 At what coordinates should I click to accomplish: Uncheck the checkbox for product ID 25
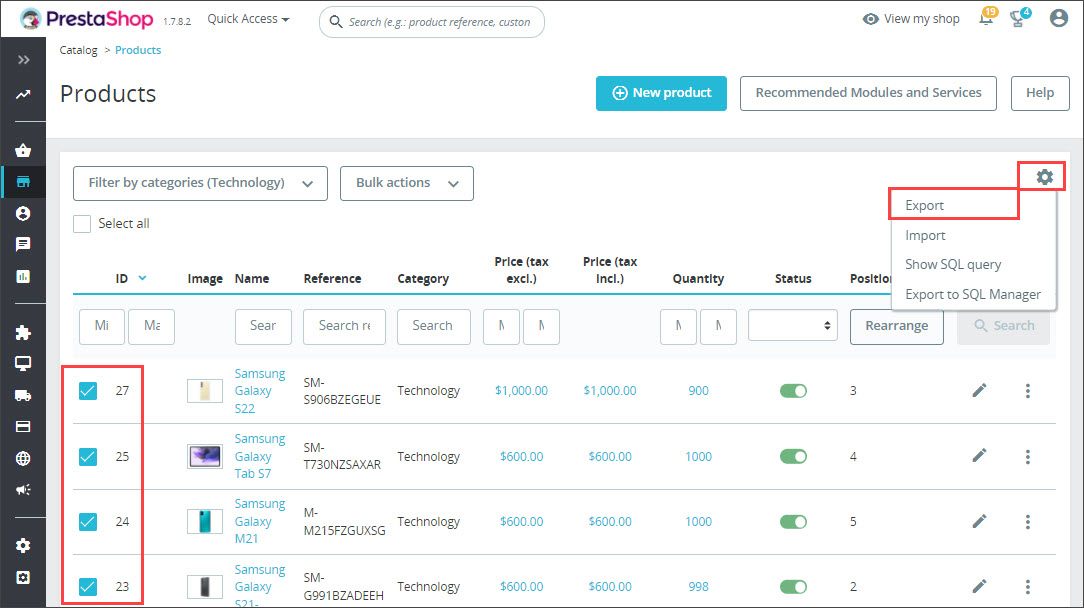click(x=88, y=457)
